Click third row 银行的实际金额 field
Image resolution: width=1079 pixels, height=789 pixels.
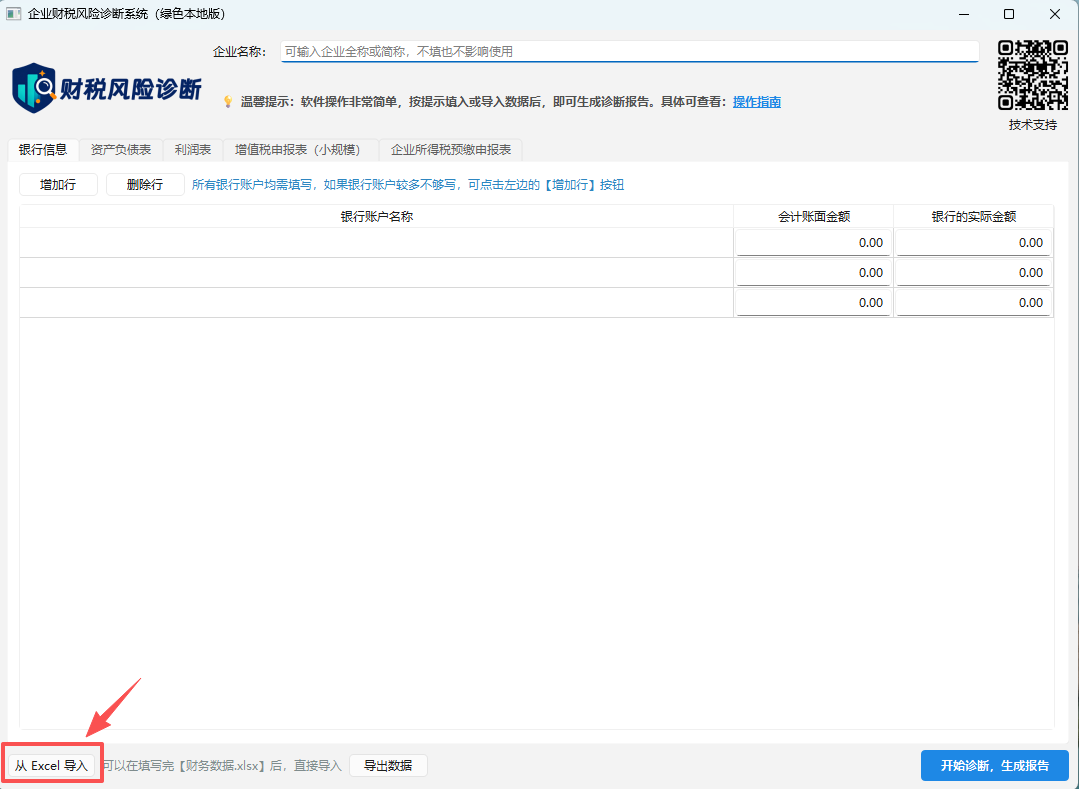point(974,303)
